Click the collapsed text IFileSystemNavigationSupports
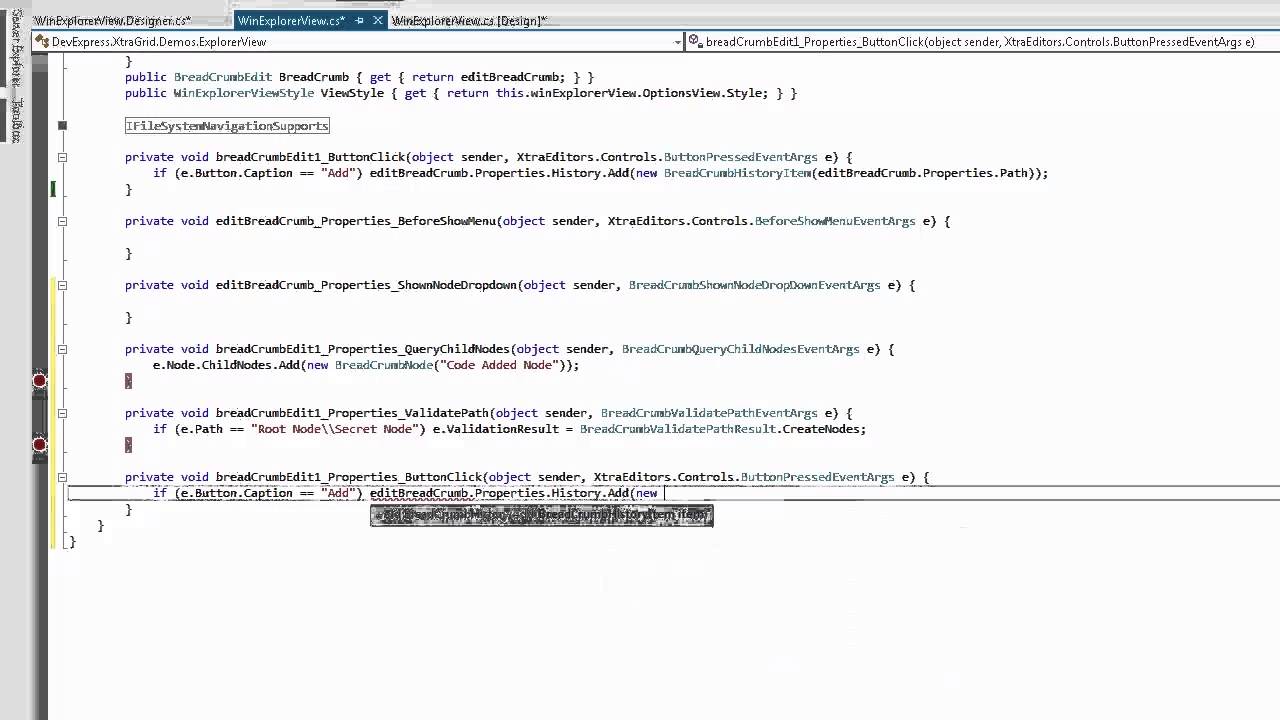Viewport: 1280px width, 720px height. coord(227,125)
